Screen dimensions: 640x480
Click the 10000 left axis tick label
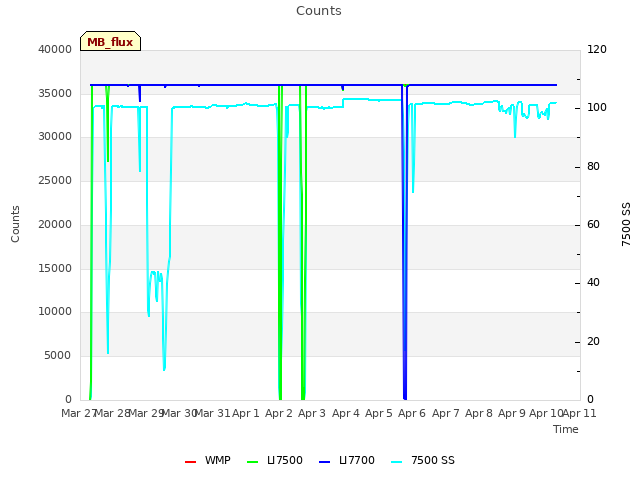[55, 311]
